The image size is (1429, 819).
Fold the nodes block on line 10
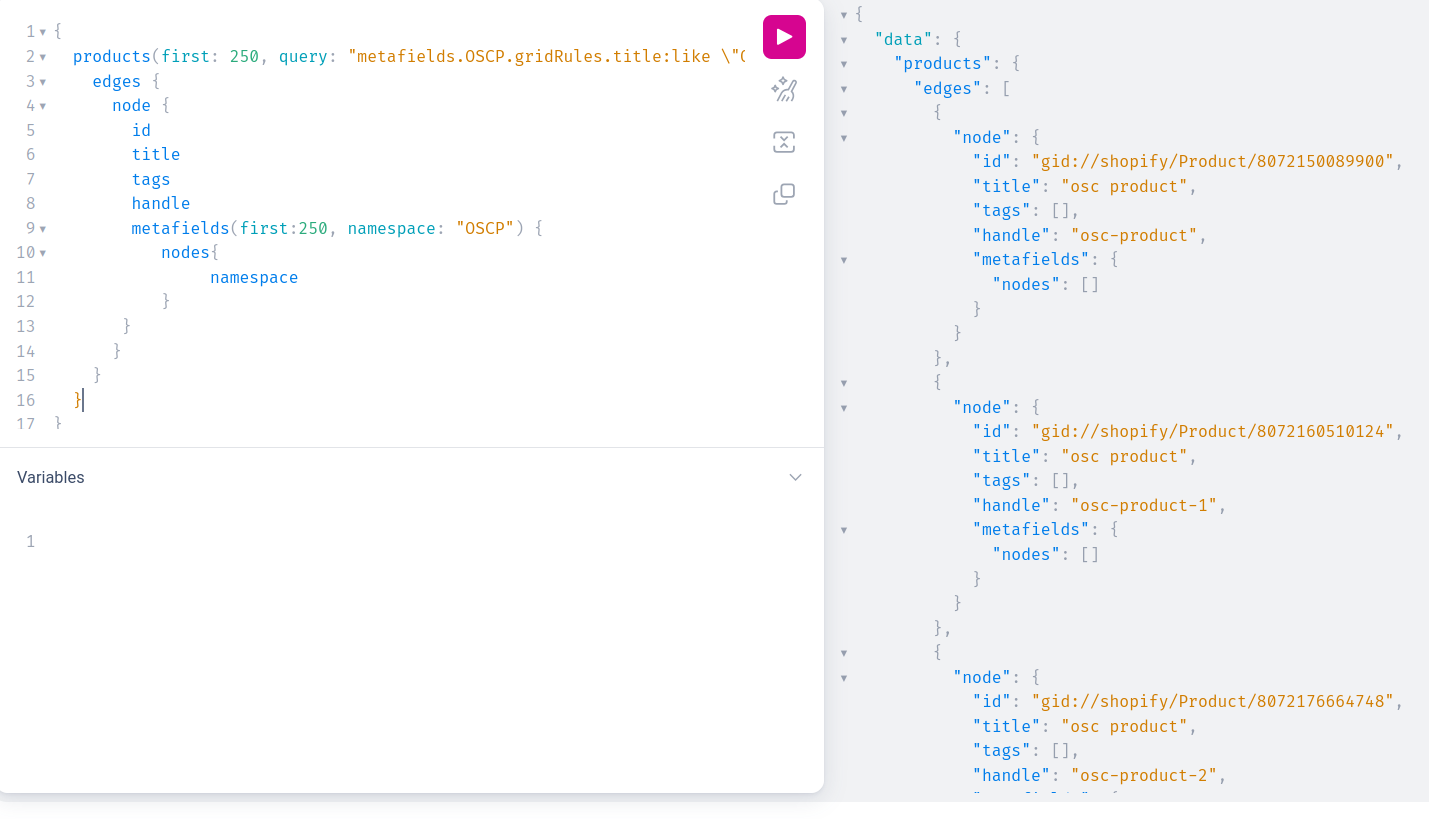click(x=43, y=253)
